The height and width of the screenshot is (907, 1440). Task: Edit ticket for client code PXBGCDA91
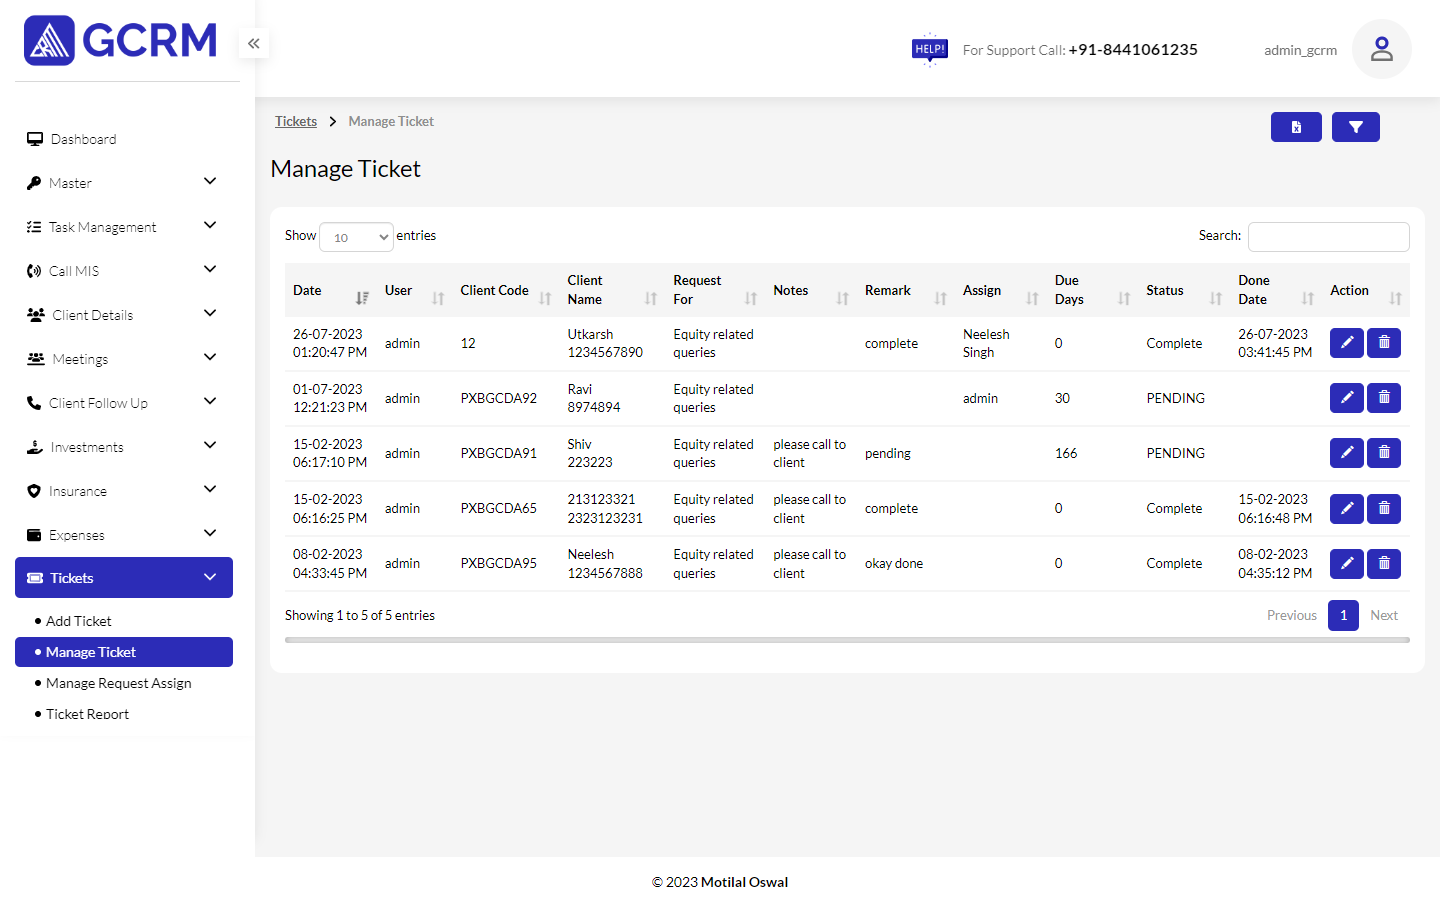pyautogui.click(x=1346, y=453)
